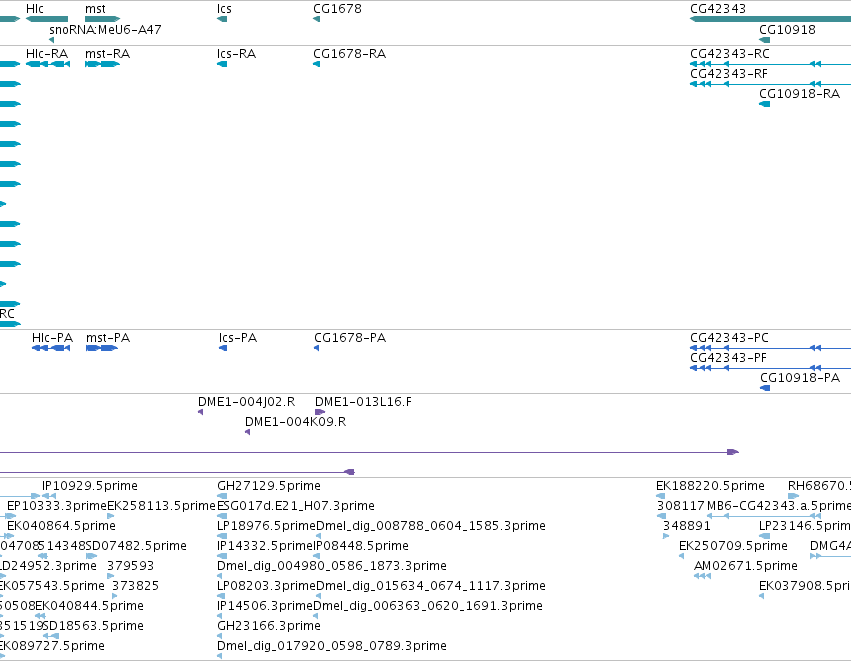Click the CG1678-PA label
The image size is (851, 661).
tap(350, 338)
